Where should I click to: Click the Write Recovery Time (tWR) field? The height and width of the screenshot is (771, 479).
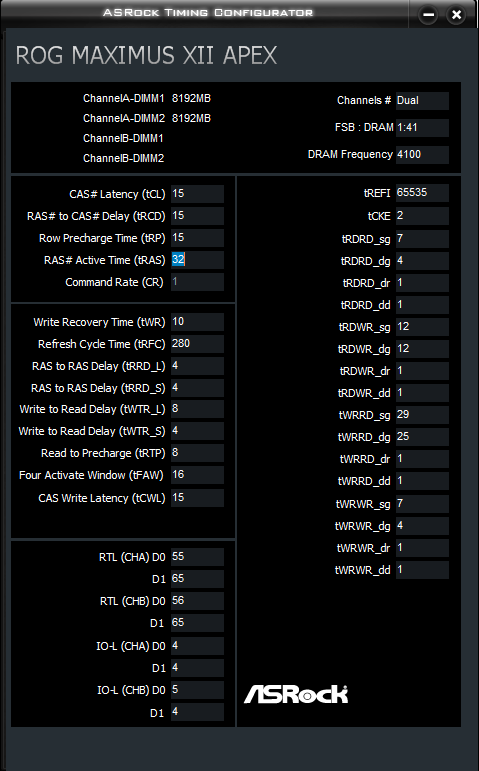pos(197,322)
